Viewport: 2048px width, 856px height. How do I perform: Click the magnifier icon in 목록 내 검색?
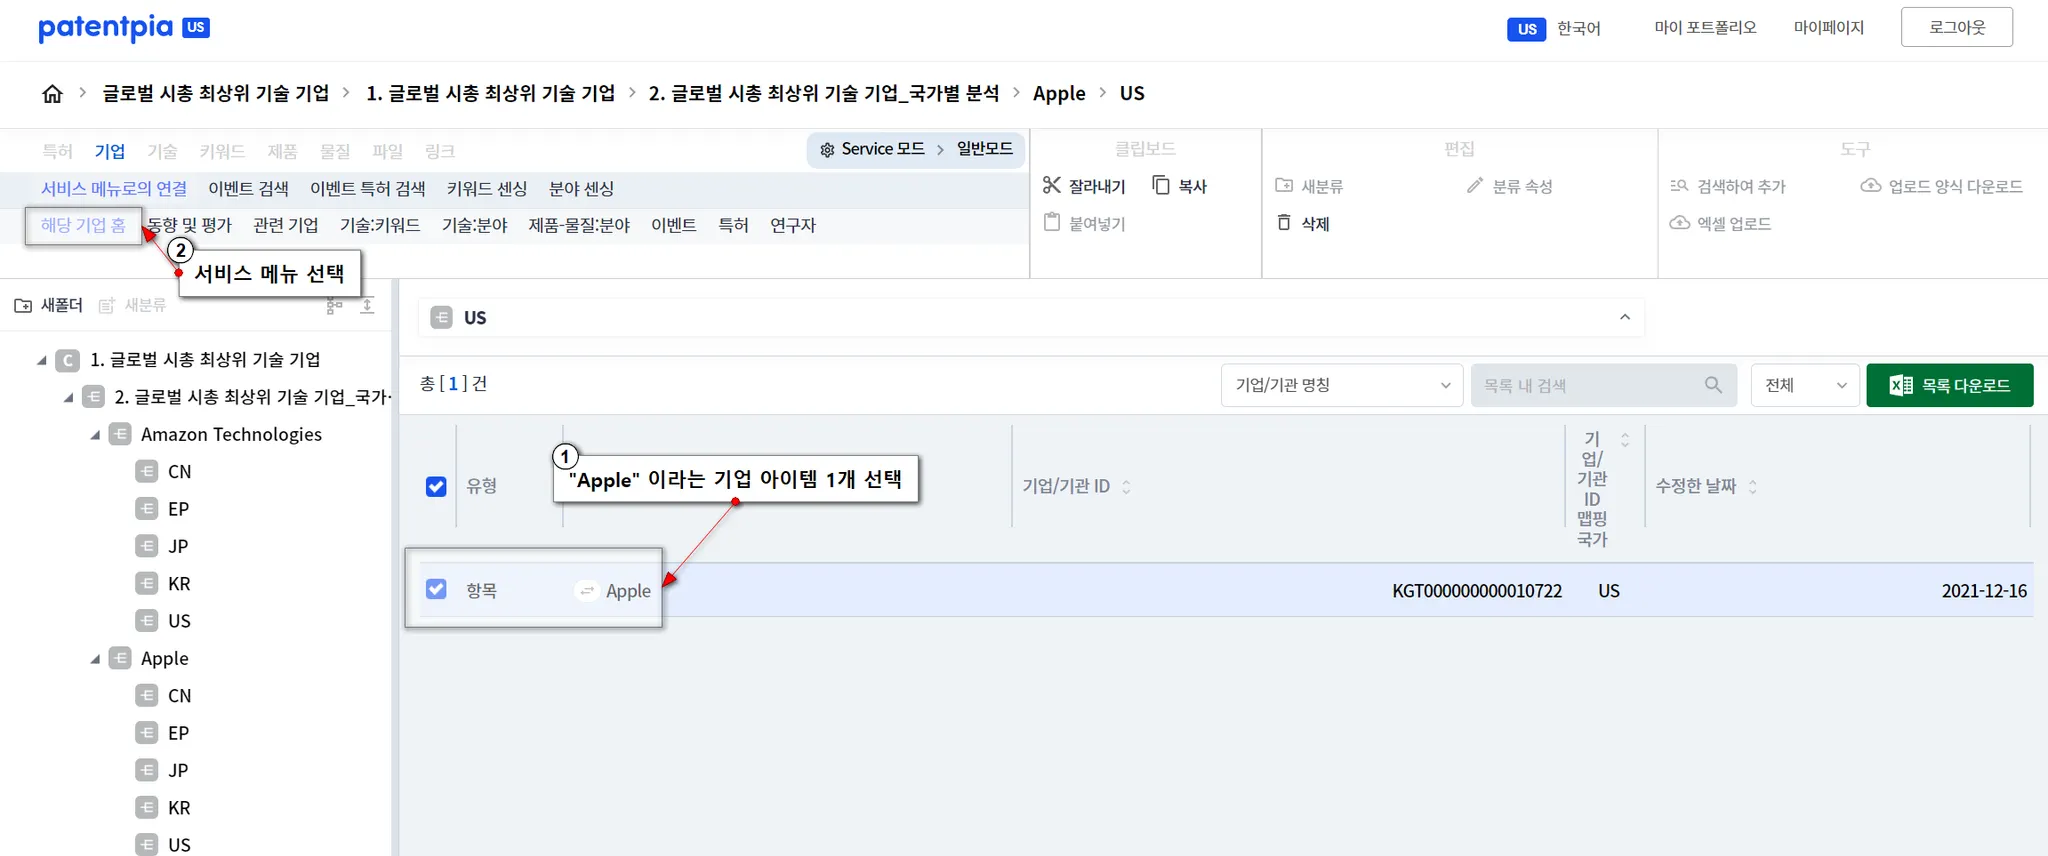pos(1713,385)
